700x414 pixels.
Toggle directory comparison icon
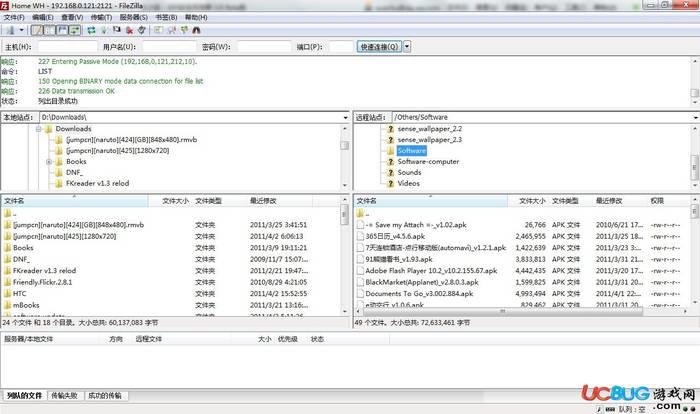click(171, 30)
